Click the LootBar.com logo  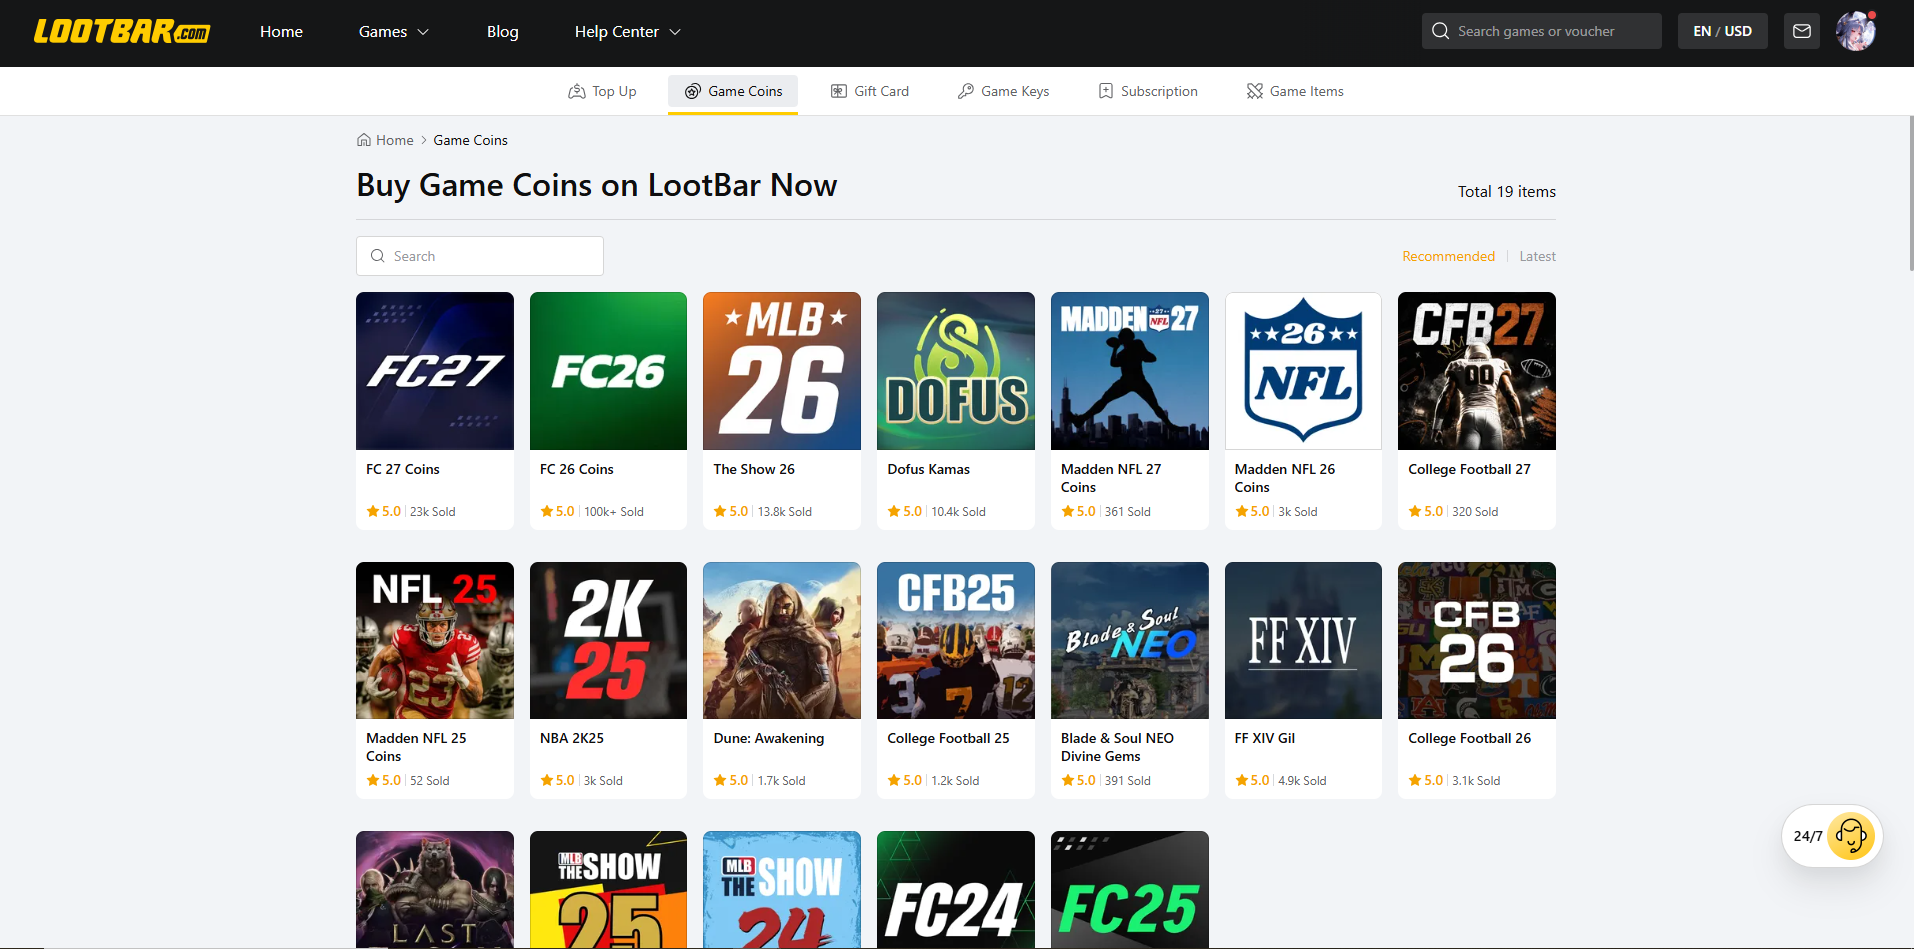point(122,32)
